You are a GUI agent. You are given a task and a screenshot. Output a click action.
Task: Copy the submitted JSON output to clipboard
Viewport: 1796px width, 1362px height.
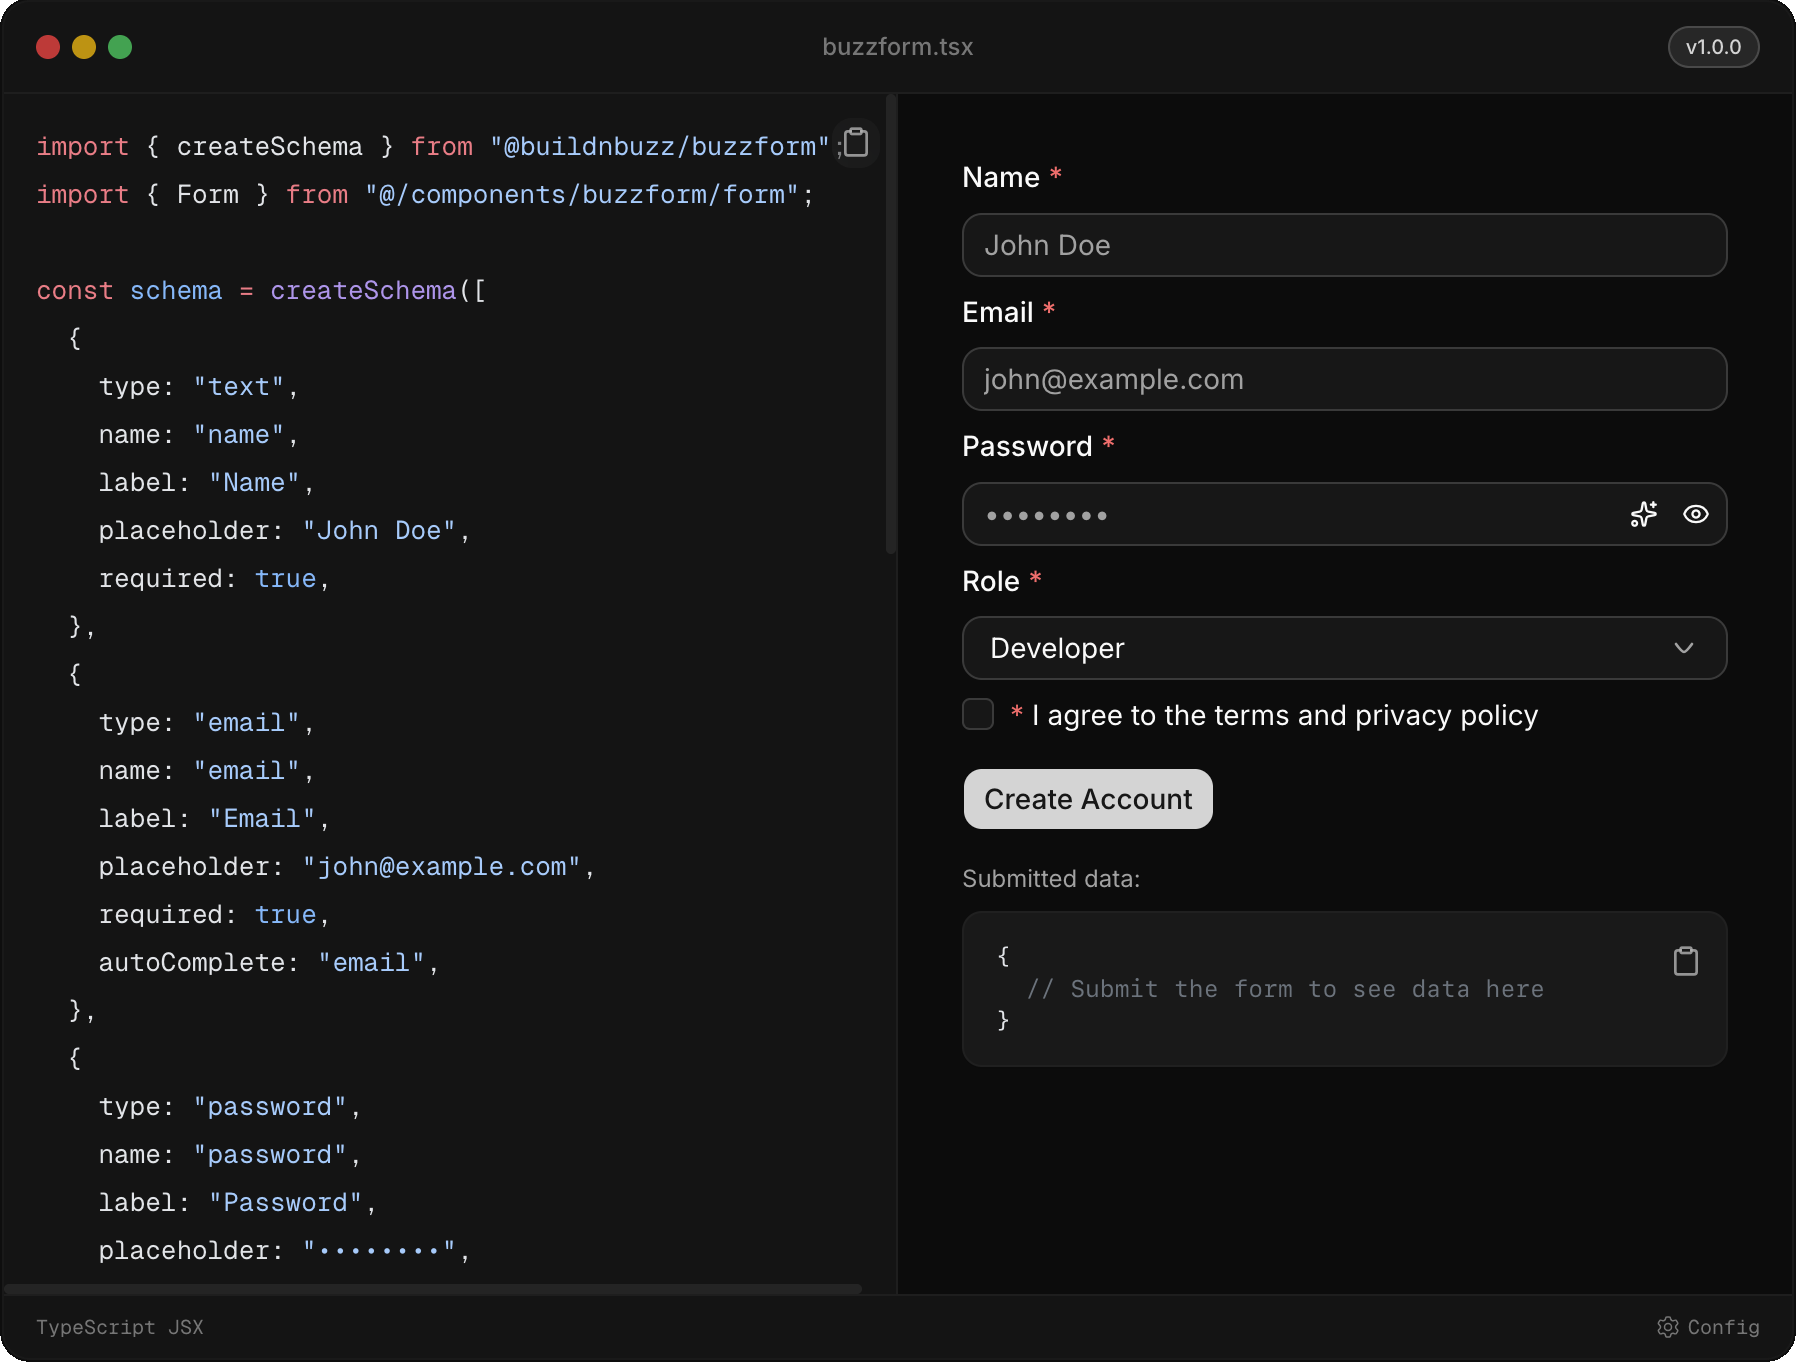[1686, 960]
